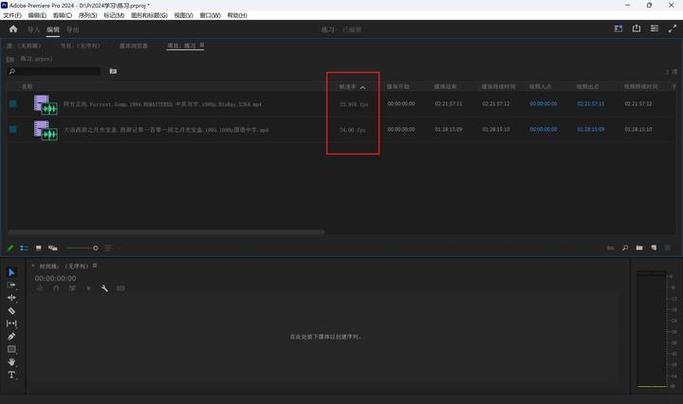Open 序列(S) menu
Screen dimensions: 683x404
[x=88, y=15]
